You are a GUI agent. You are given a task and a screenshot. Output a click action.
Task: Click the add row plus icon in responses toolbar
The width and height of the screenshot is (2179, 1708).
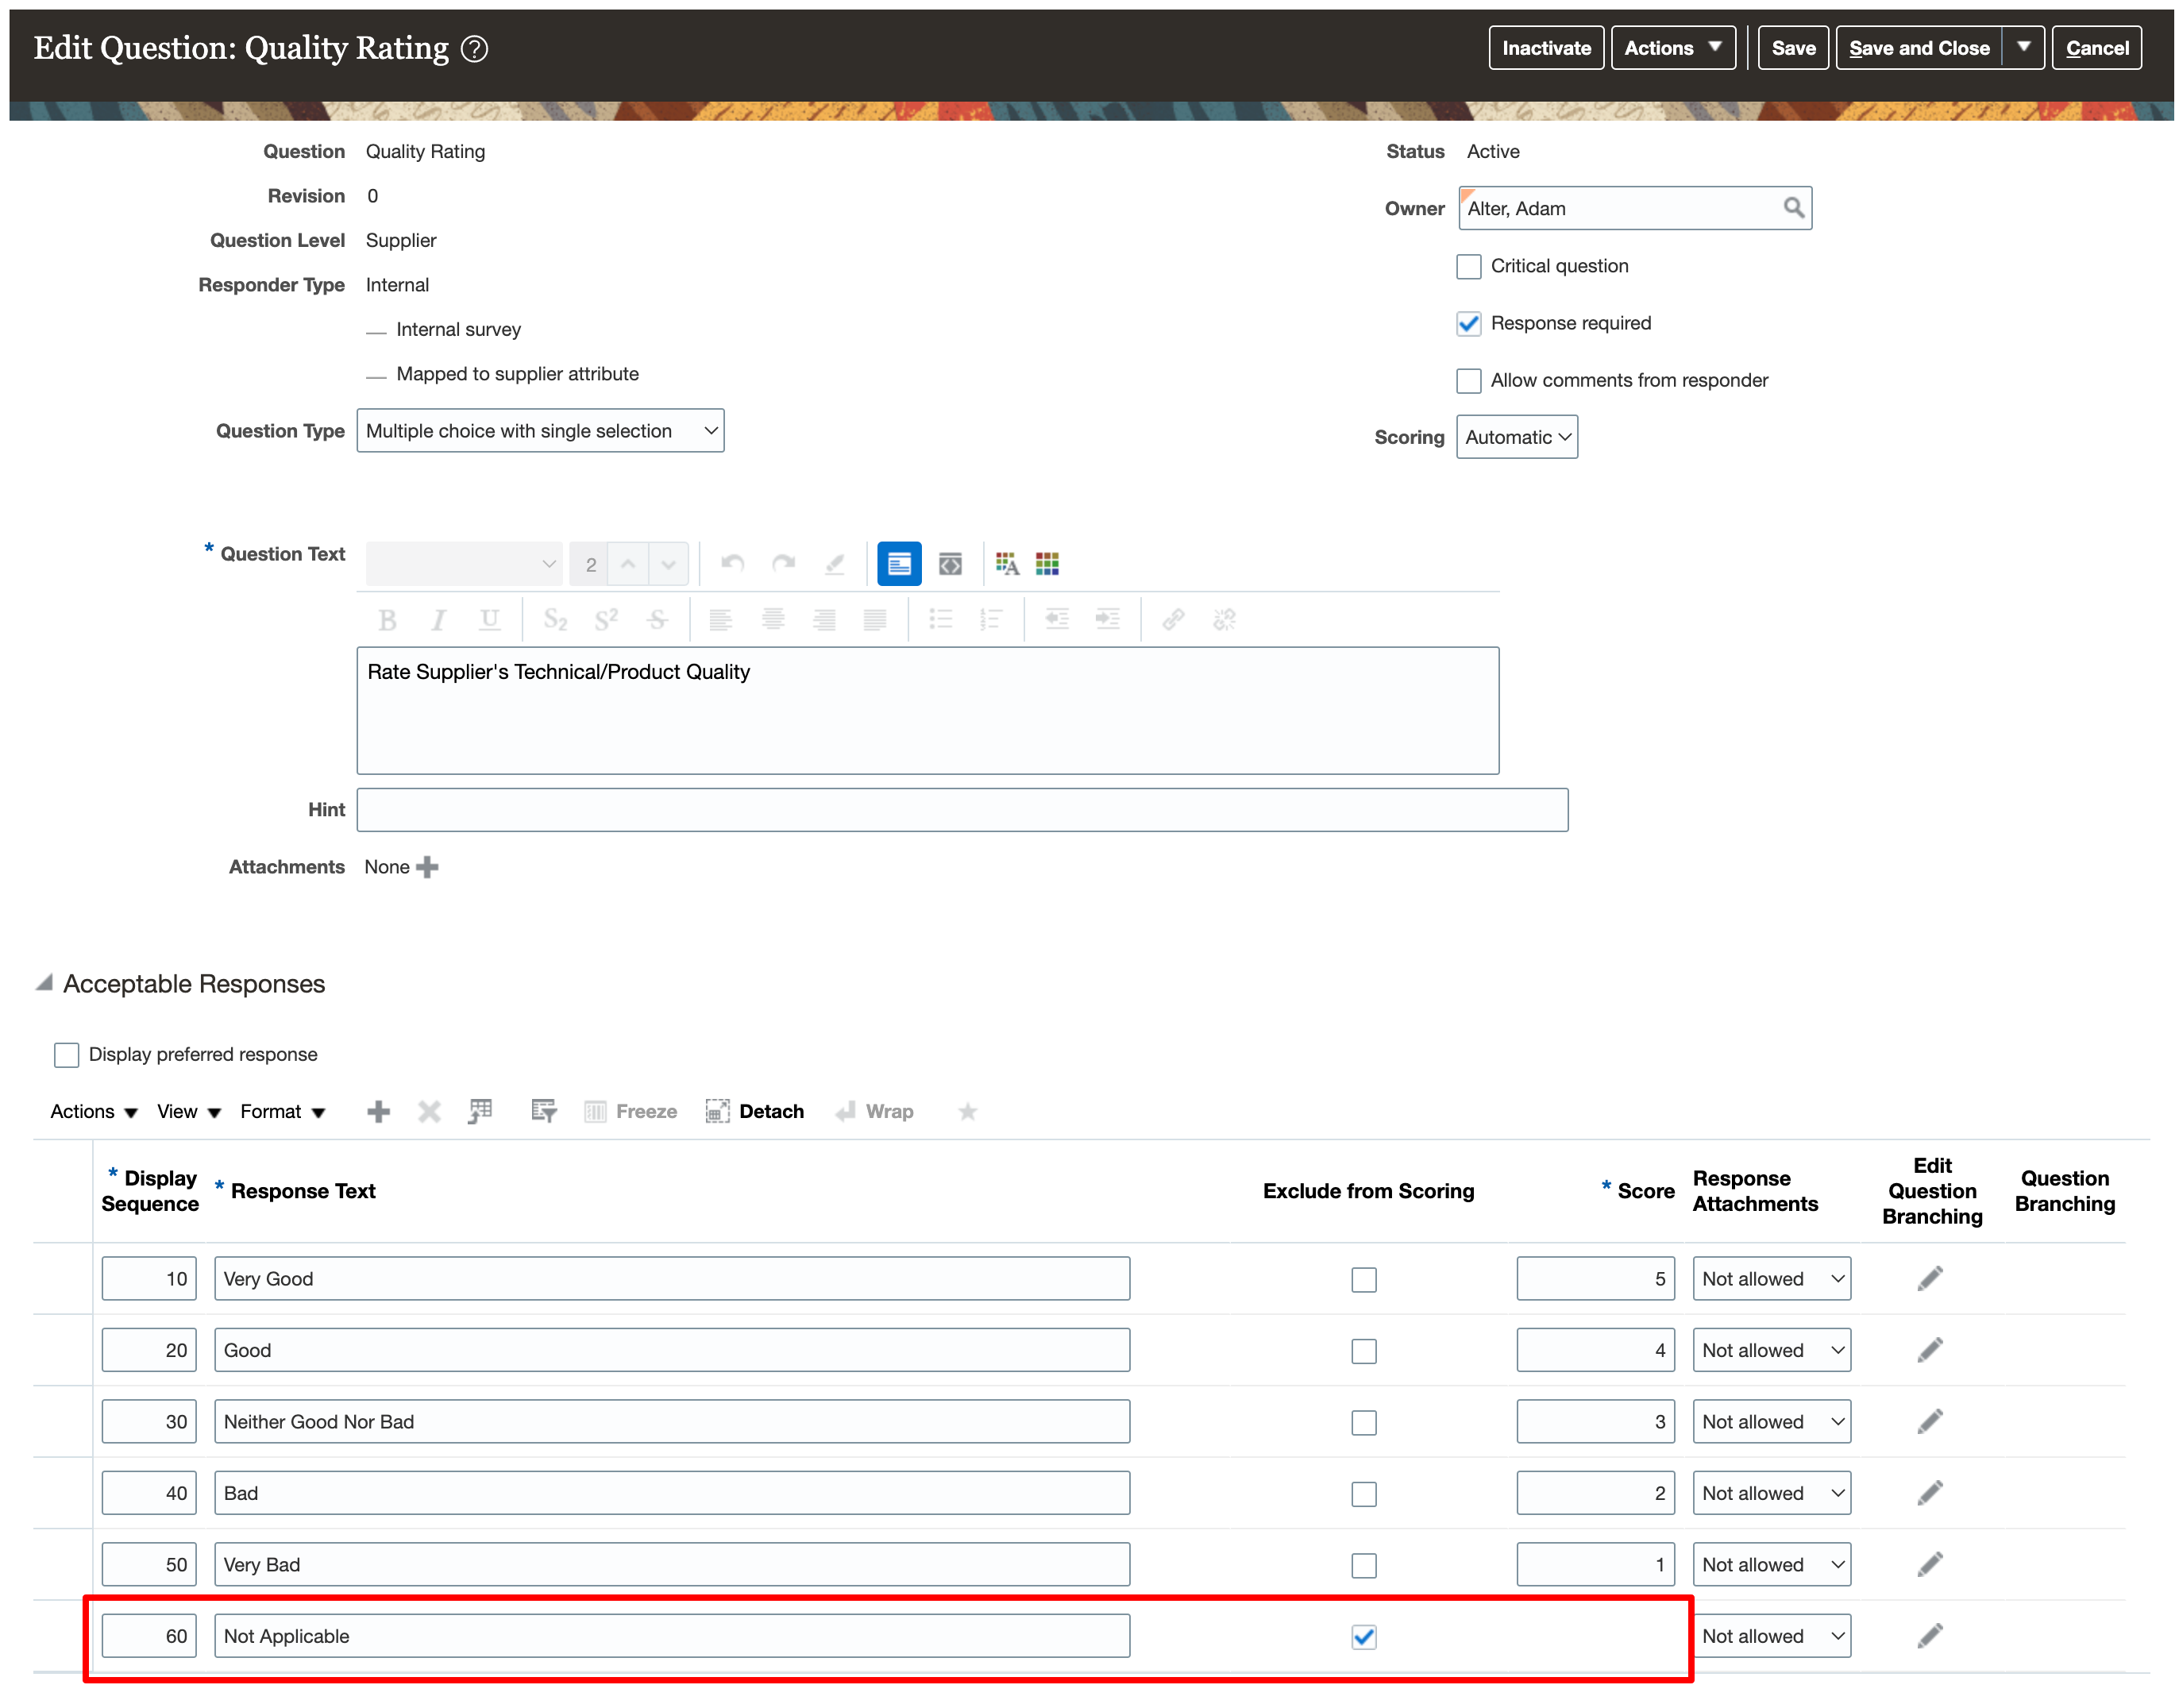click(x=378, y=1111)
